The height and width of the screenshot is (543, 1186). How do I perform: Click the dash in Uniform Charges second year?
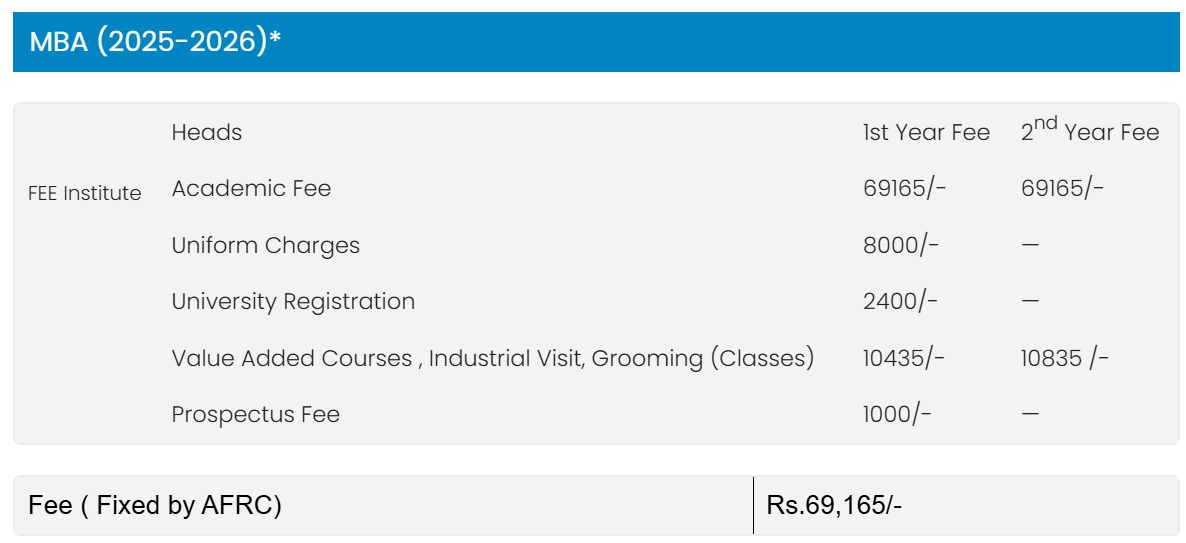pyautogui.click(x=1029, y=245)
